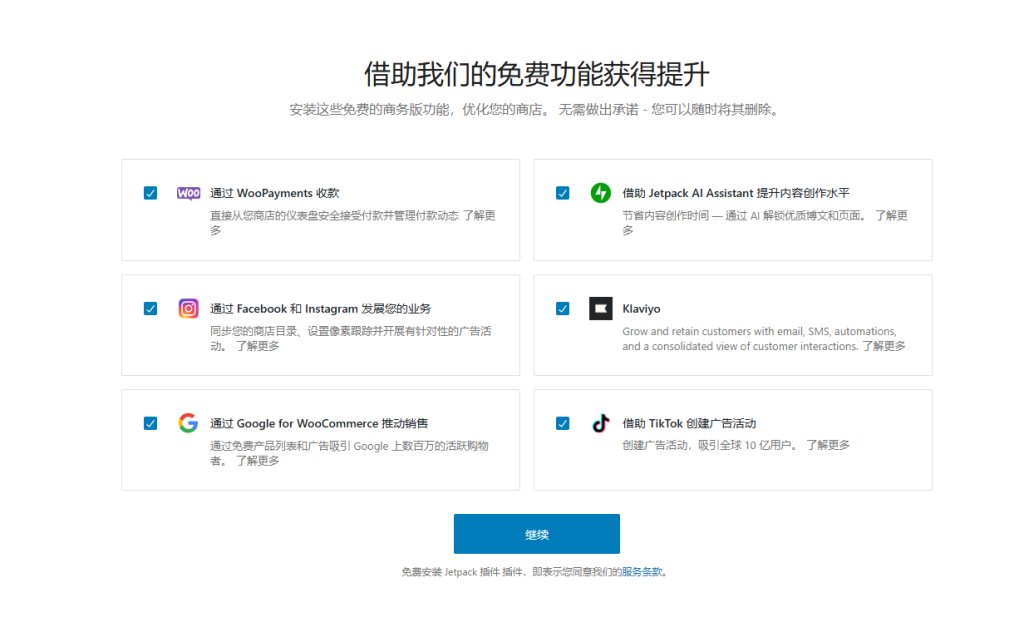Viewport: 1024px width, 637px height.
Task: 取消勾选 WooPayments 收款选项
Action: 150,192
